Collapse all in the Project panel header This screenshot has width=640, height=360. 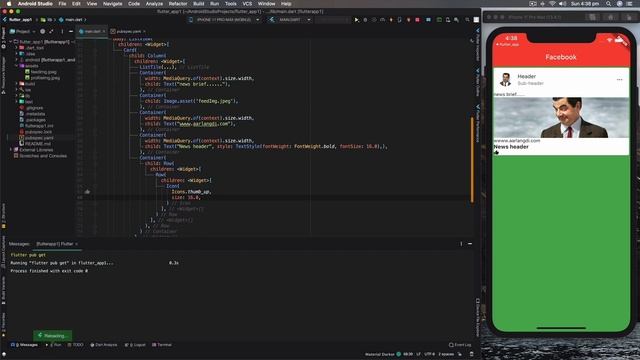(51, 31)
